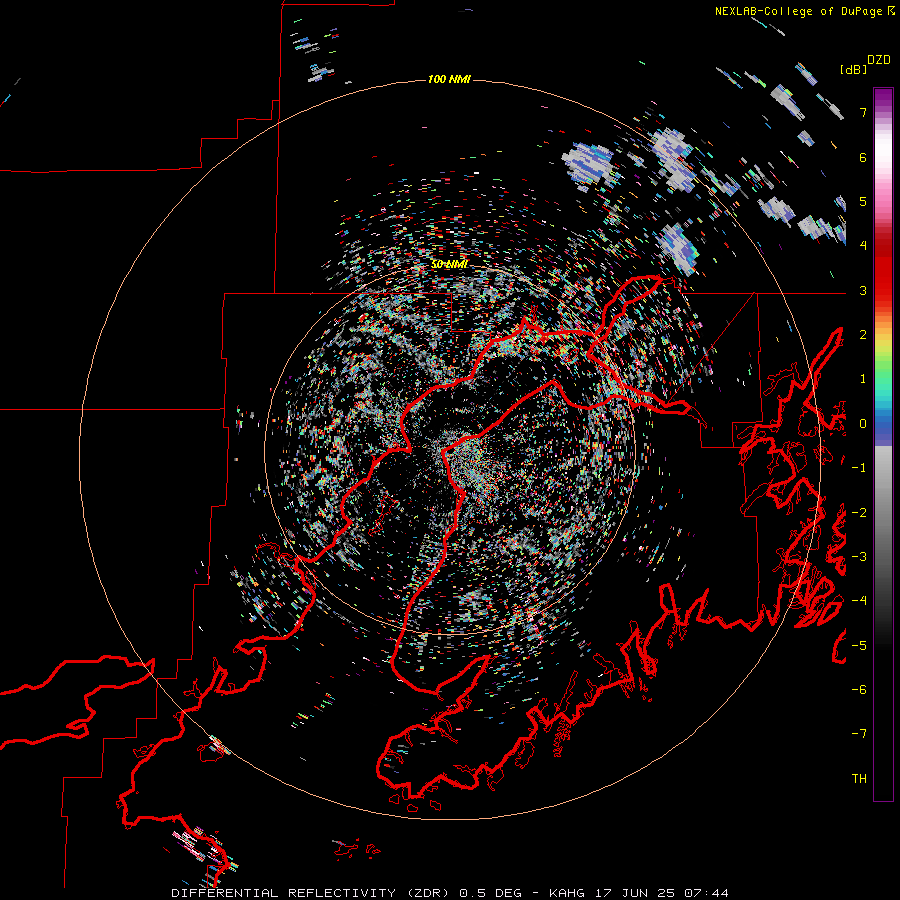
Task: Click the 0.5 DEG elevation text
Action: [x=491, y=893]
